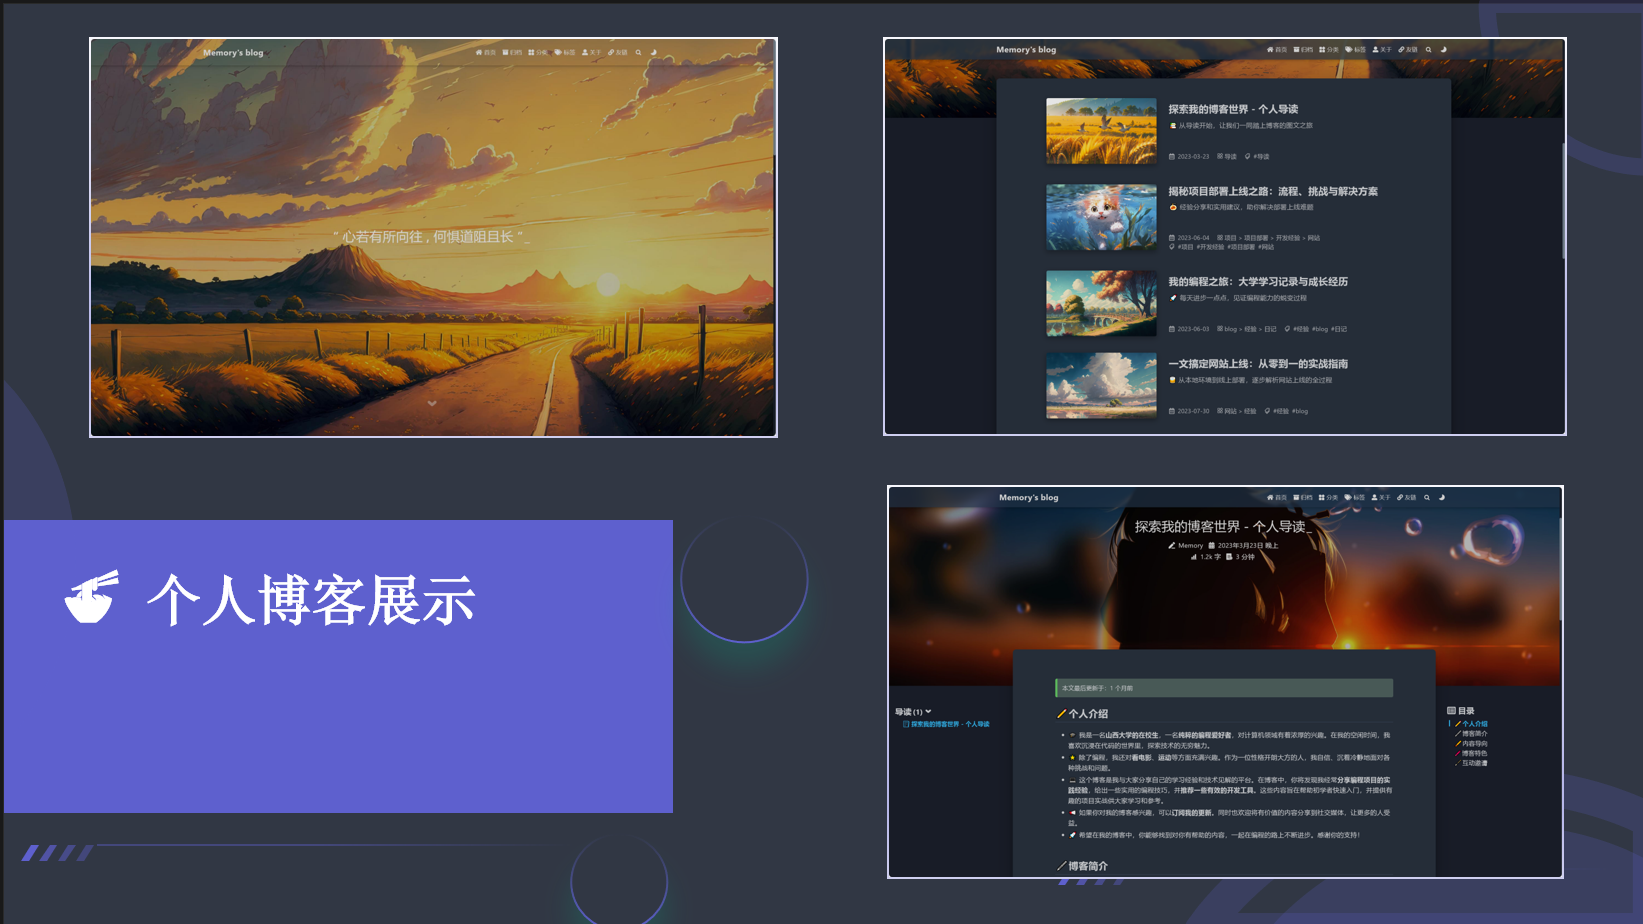Open 归档 archive nav in sunset hero screenshot
The width and height of the screenshot is (1643, 924).
coord(513,52)
